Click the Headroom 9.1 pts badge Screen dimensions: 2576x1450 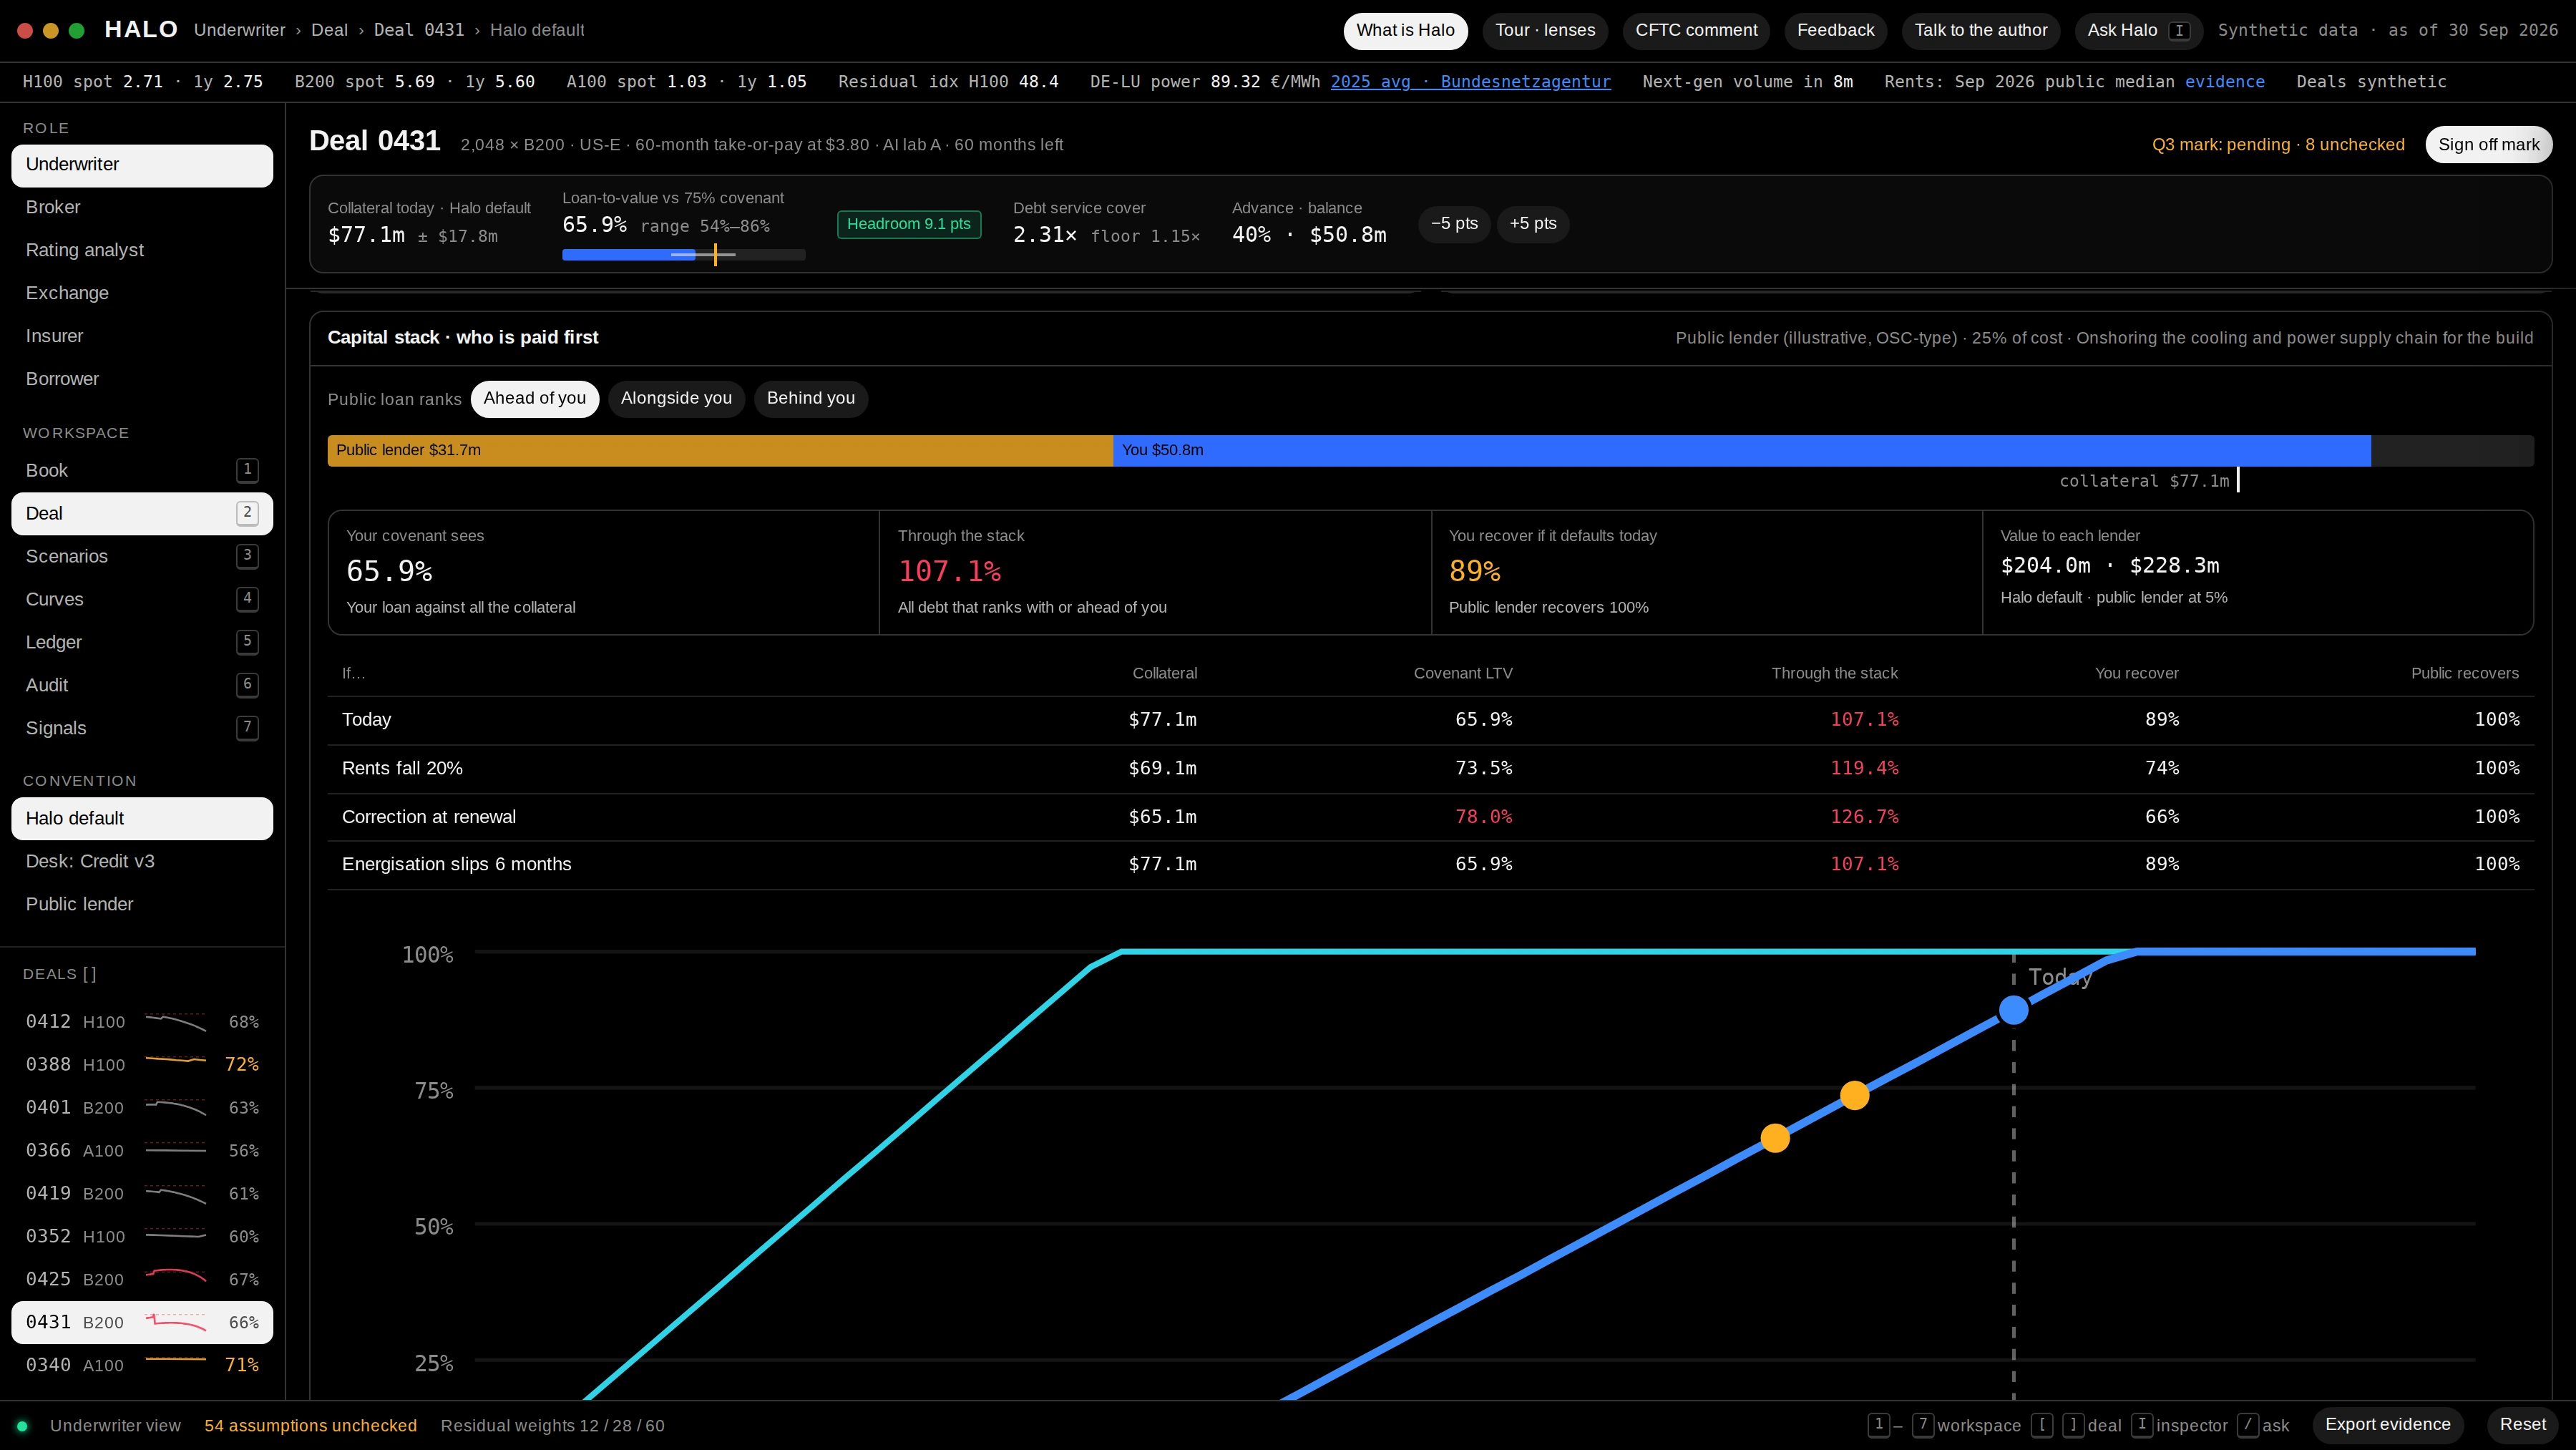point(909,224)
